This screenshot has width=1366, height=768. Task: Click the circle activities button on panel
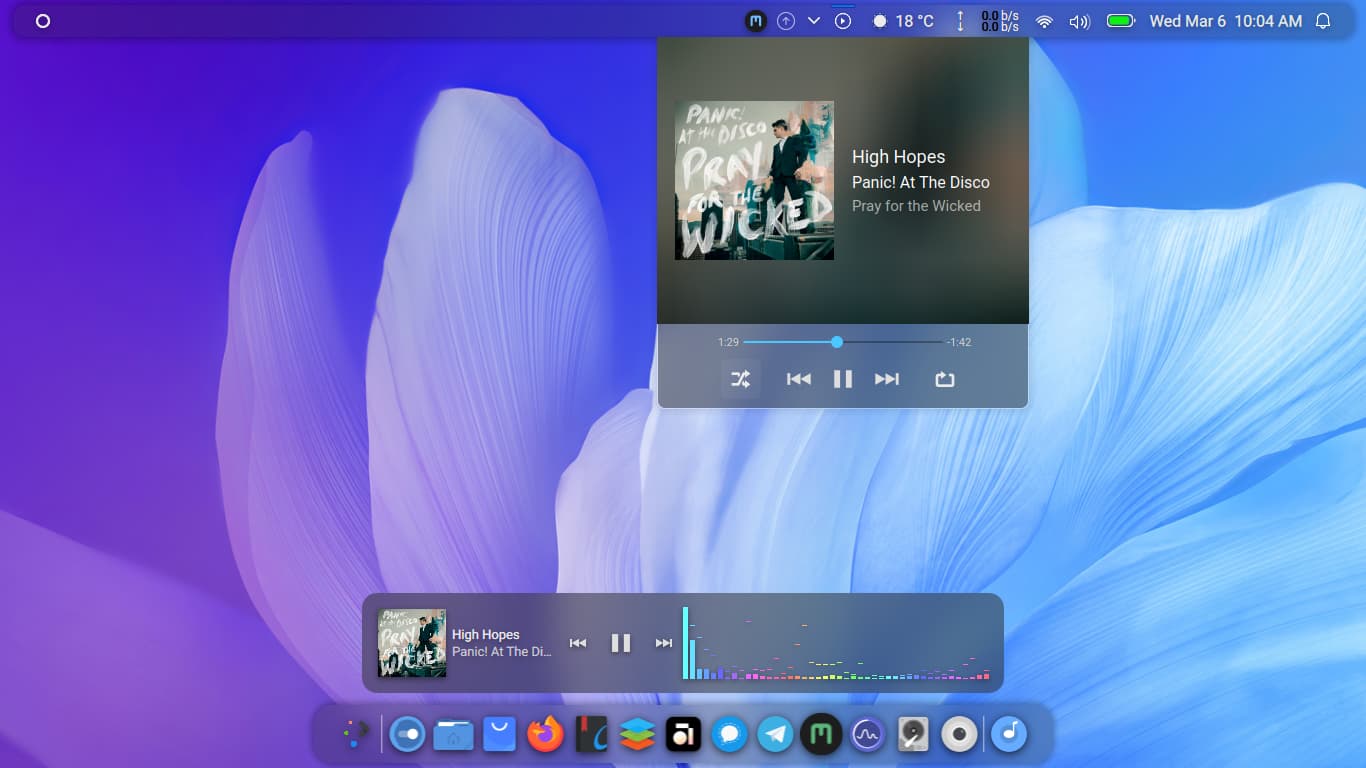point(43,21)
